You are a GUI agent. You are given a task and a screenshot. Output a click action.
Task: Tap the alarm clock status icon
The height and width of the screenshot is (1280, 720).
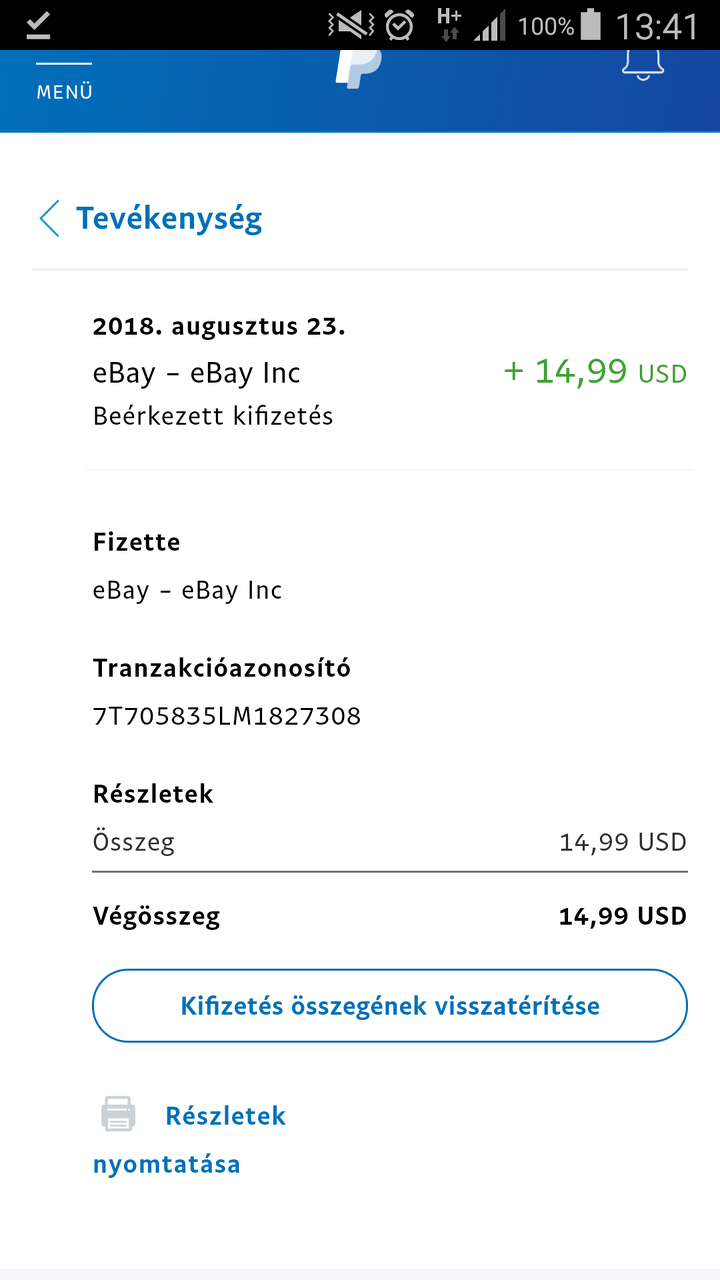[400, 25]
